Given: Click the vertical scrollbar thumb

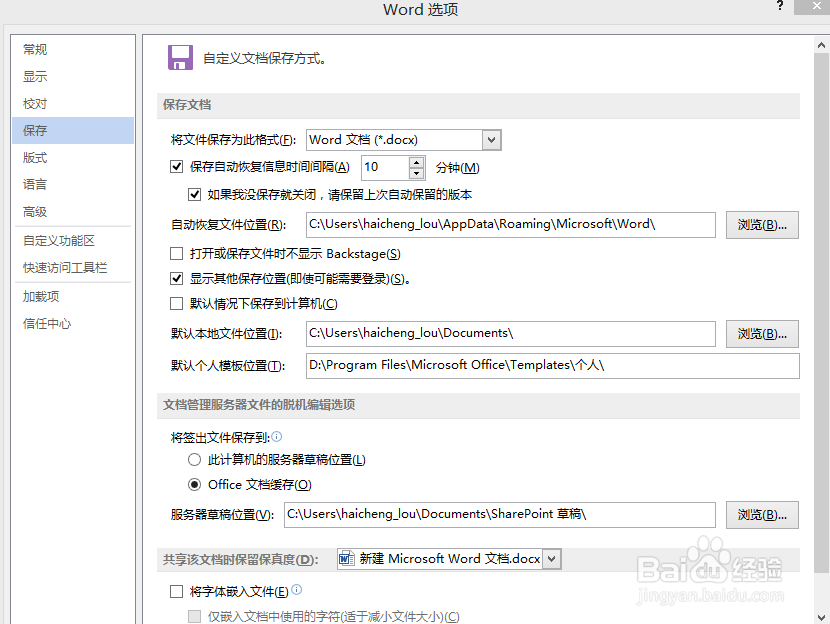Looking at the screenshot, I should [821, 312].
